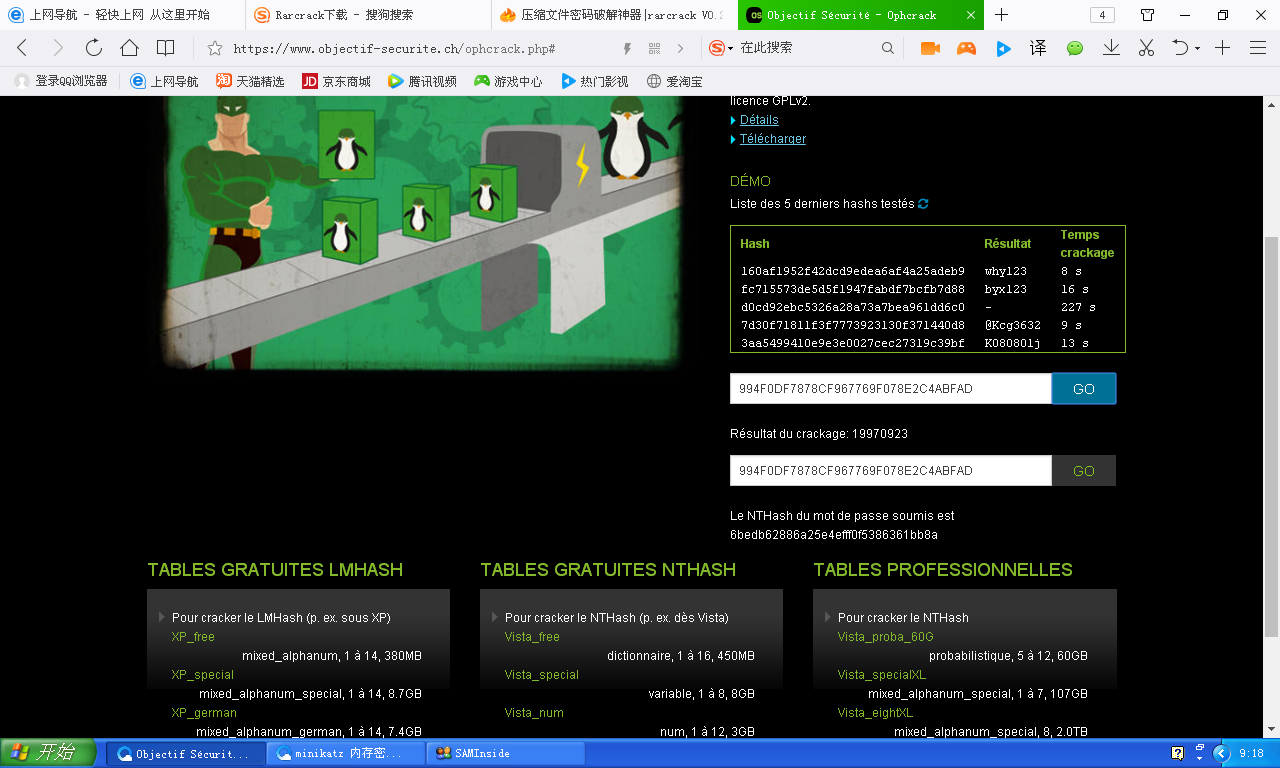This screenshot has height=768, width=1280.
Task: Click the undo closed-tab arrow icon
Action: tap(1180, 48)
